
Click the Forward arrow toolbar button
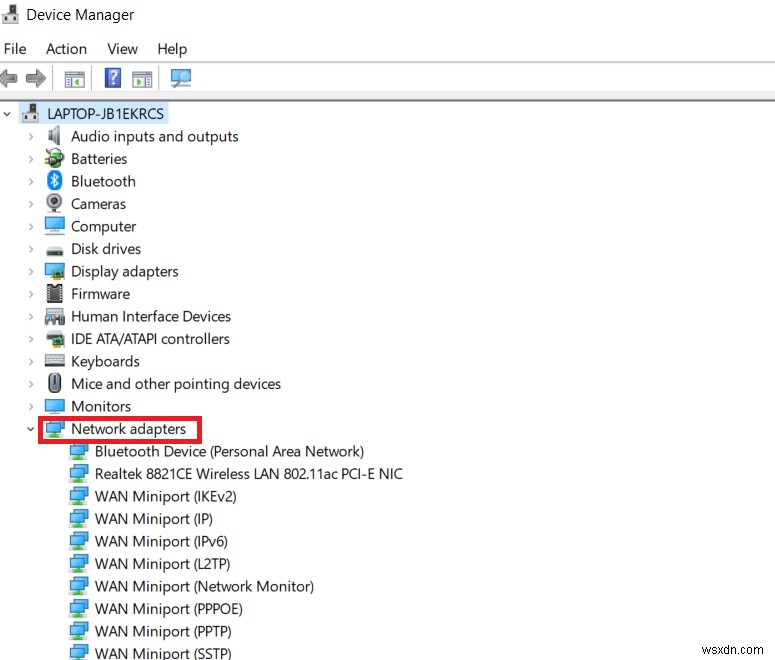36,78
